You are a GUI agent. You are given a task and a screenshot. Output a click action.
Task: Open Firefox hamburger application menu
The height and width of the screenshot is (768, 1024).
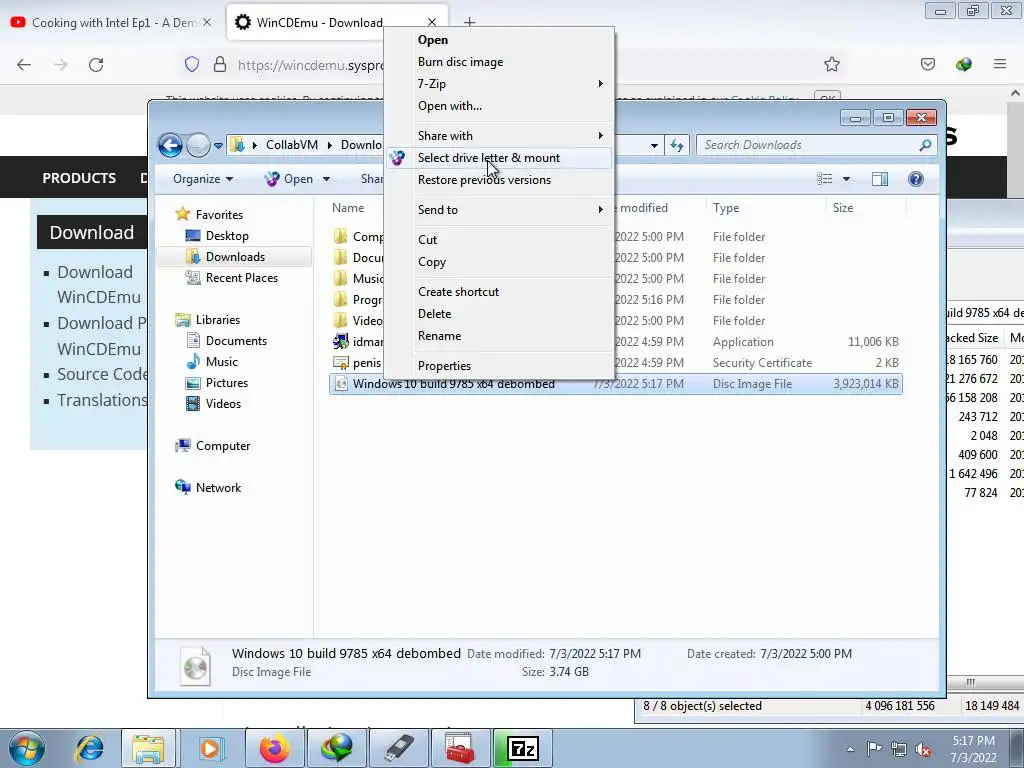[1000, 64]
